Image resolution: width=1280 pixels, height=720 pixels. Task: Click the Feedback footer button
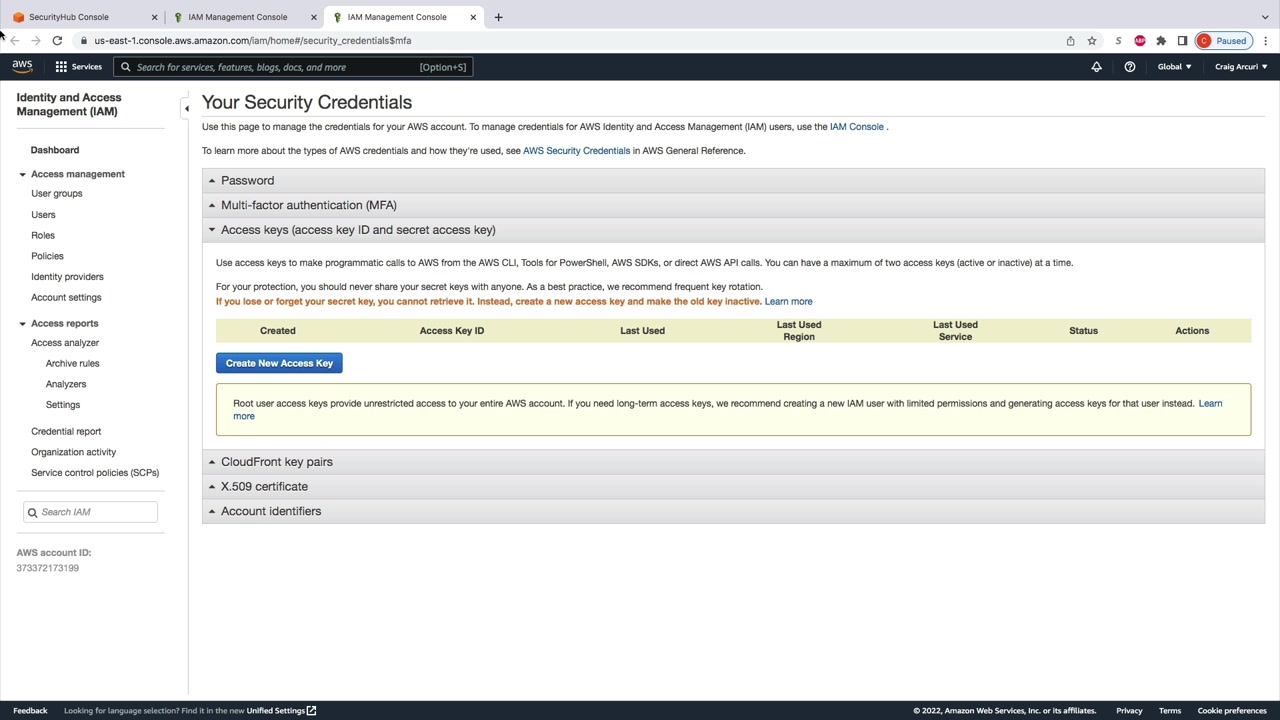point(30,711)
